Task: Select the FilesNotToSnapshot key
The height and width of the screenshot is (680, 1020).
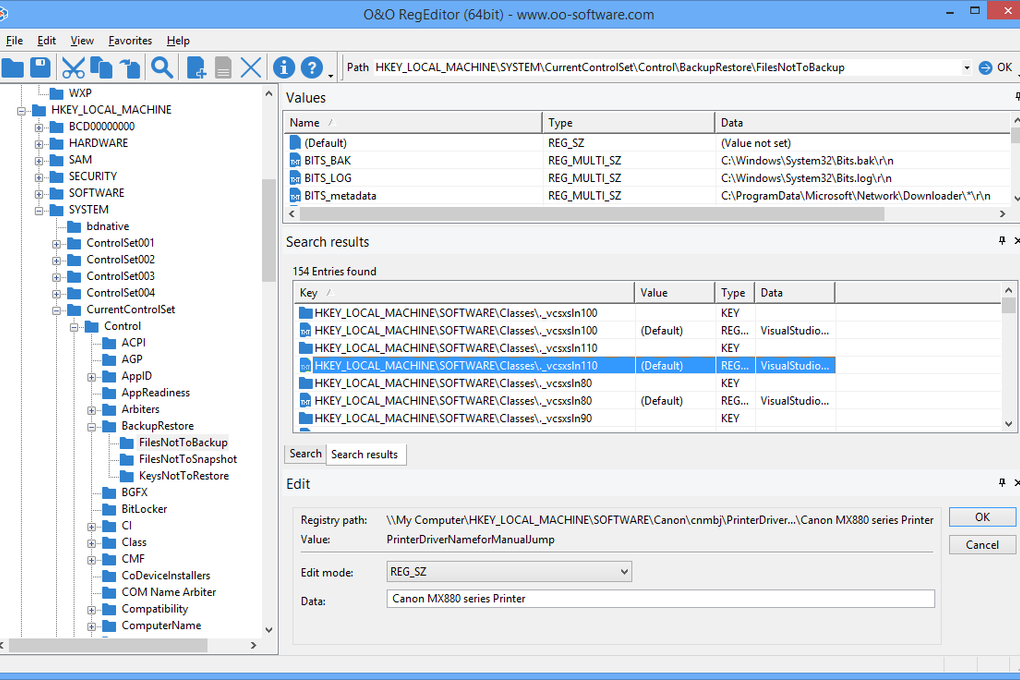Action: pos(187,459)
